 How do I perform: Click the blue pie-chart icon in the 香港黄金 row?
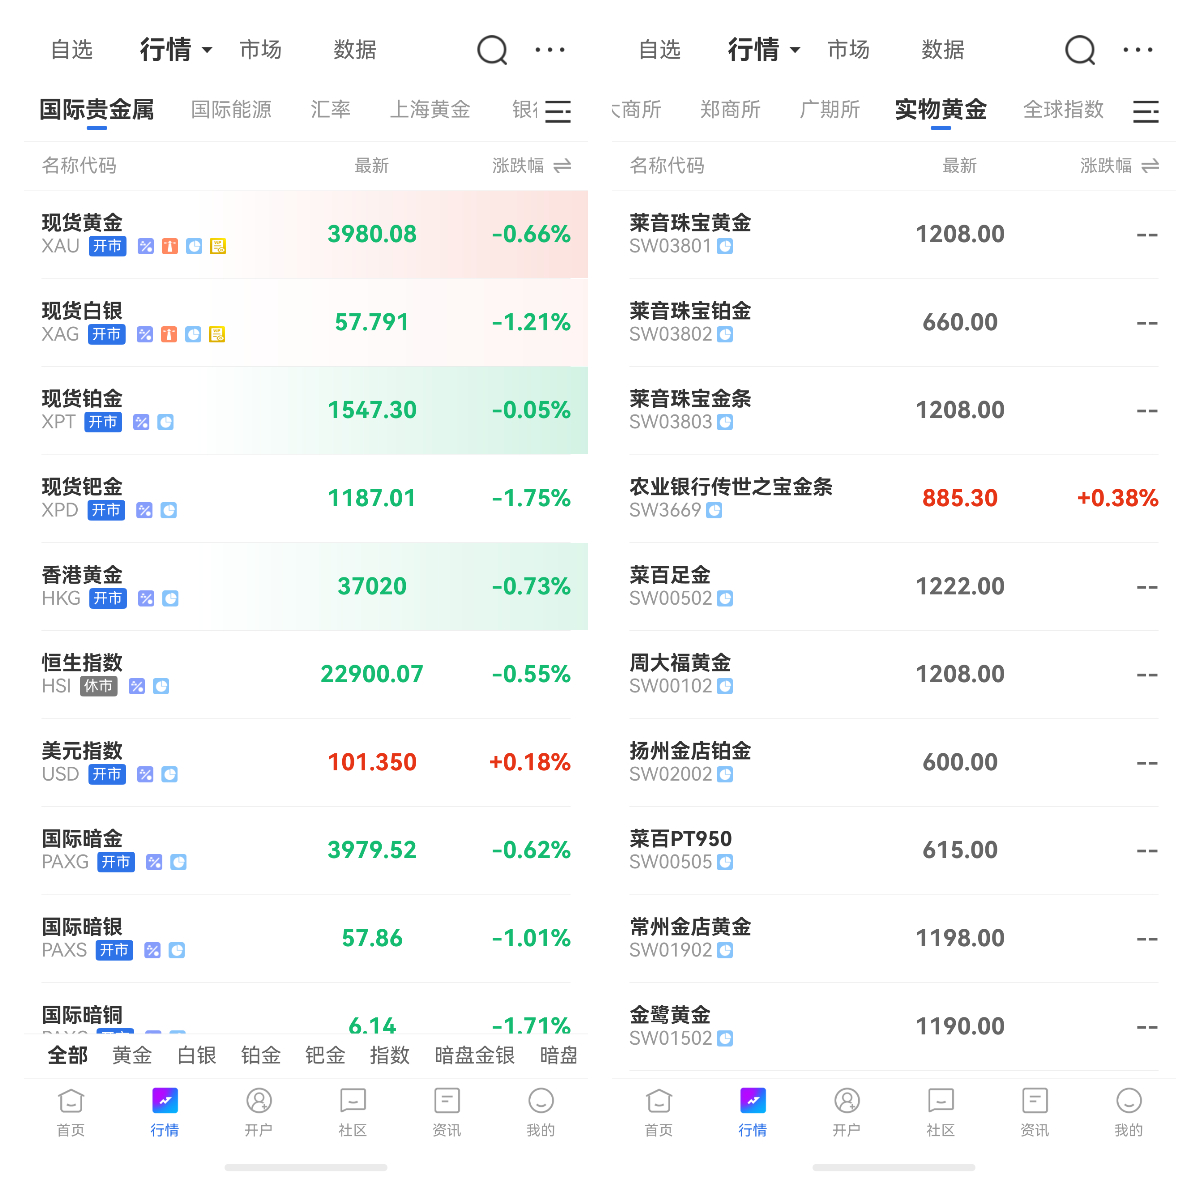tap(171, 598)
